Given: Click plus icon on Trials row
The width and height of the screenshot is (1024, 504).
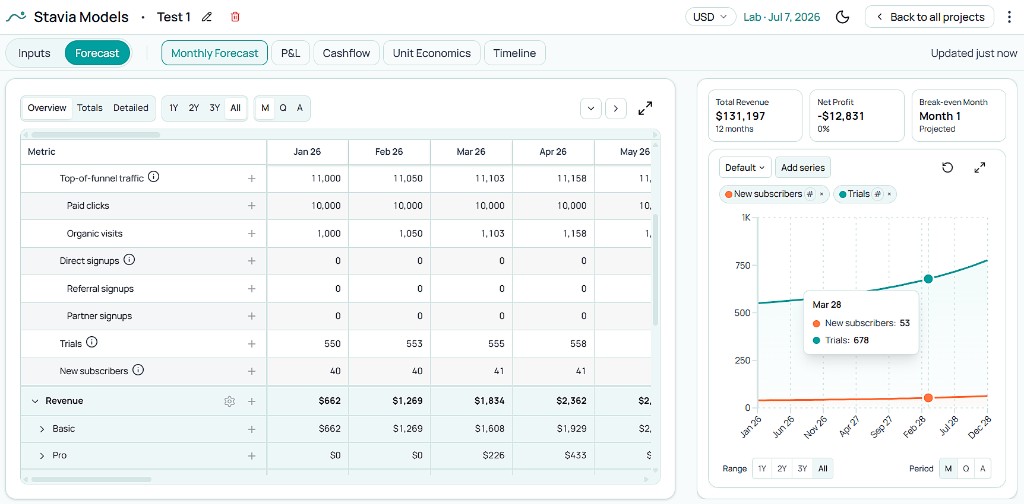Looking at the screenshot, I should [x=251, y=344].
